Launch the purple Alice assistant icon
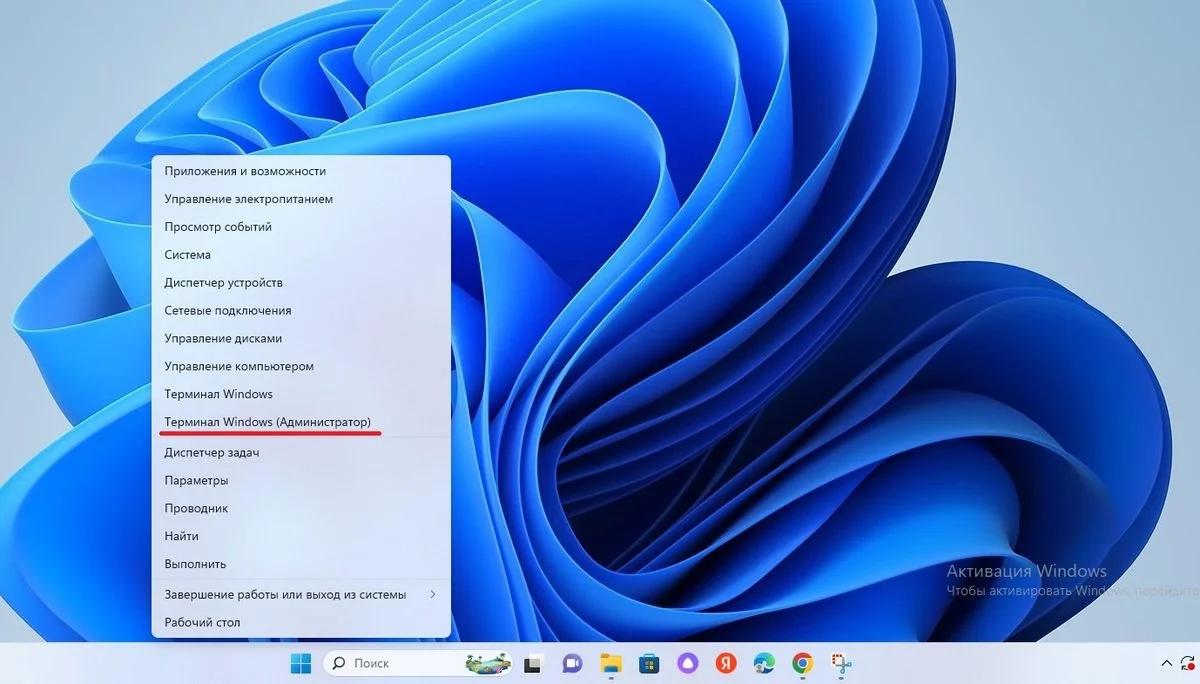1200x684 pixels. click(x=688, y=663)
